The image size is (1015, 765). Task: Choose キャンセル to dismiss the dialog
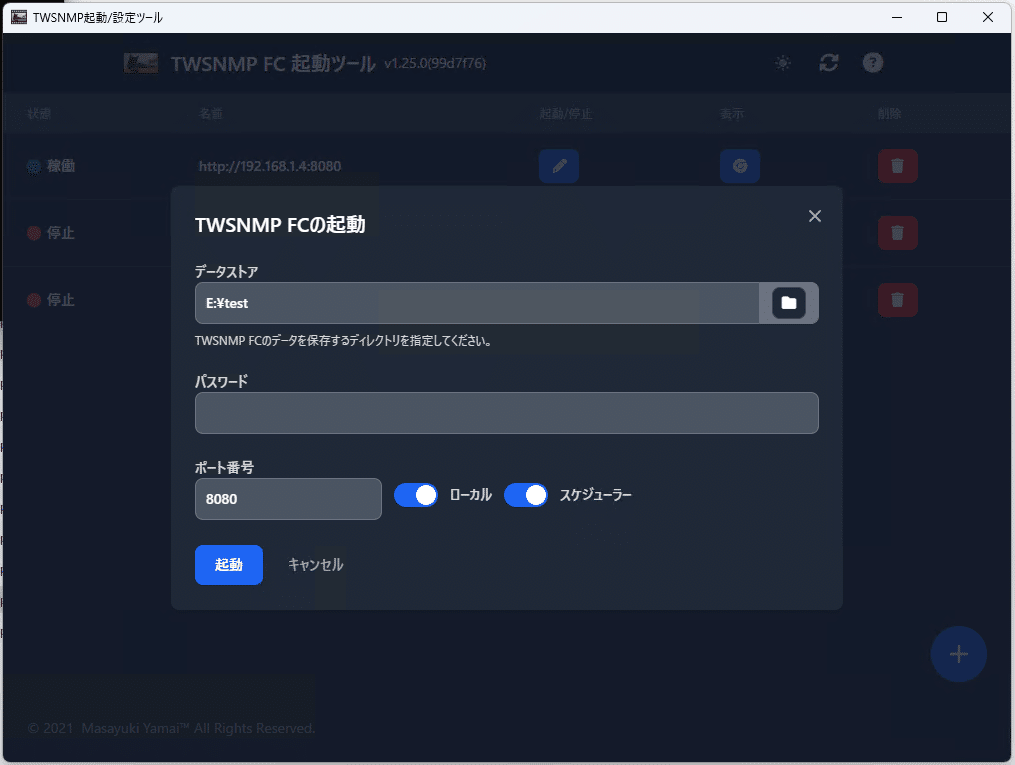pyautogui.click(x=314, y=565)
